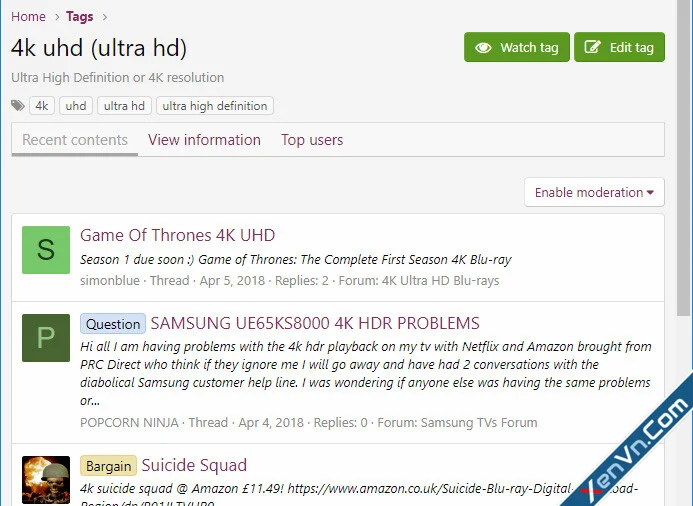Click 'Ultra High Definition or 4K resolution' description
This screenshot has height=506, width=693.
coord(118,77)
